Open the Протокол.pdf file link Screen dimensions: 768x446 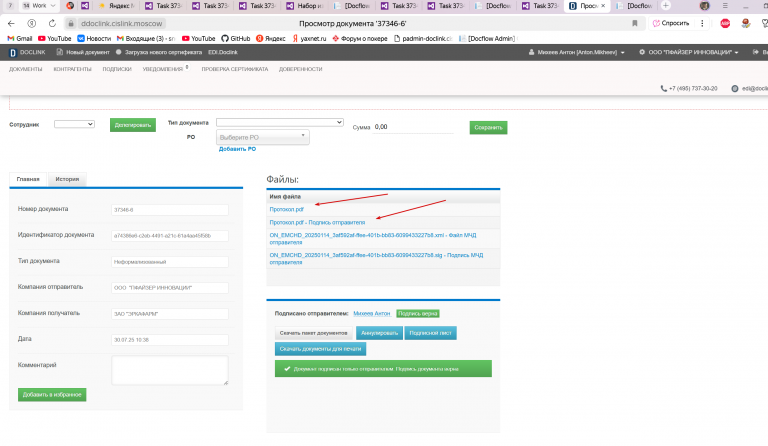pos(287,210)
